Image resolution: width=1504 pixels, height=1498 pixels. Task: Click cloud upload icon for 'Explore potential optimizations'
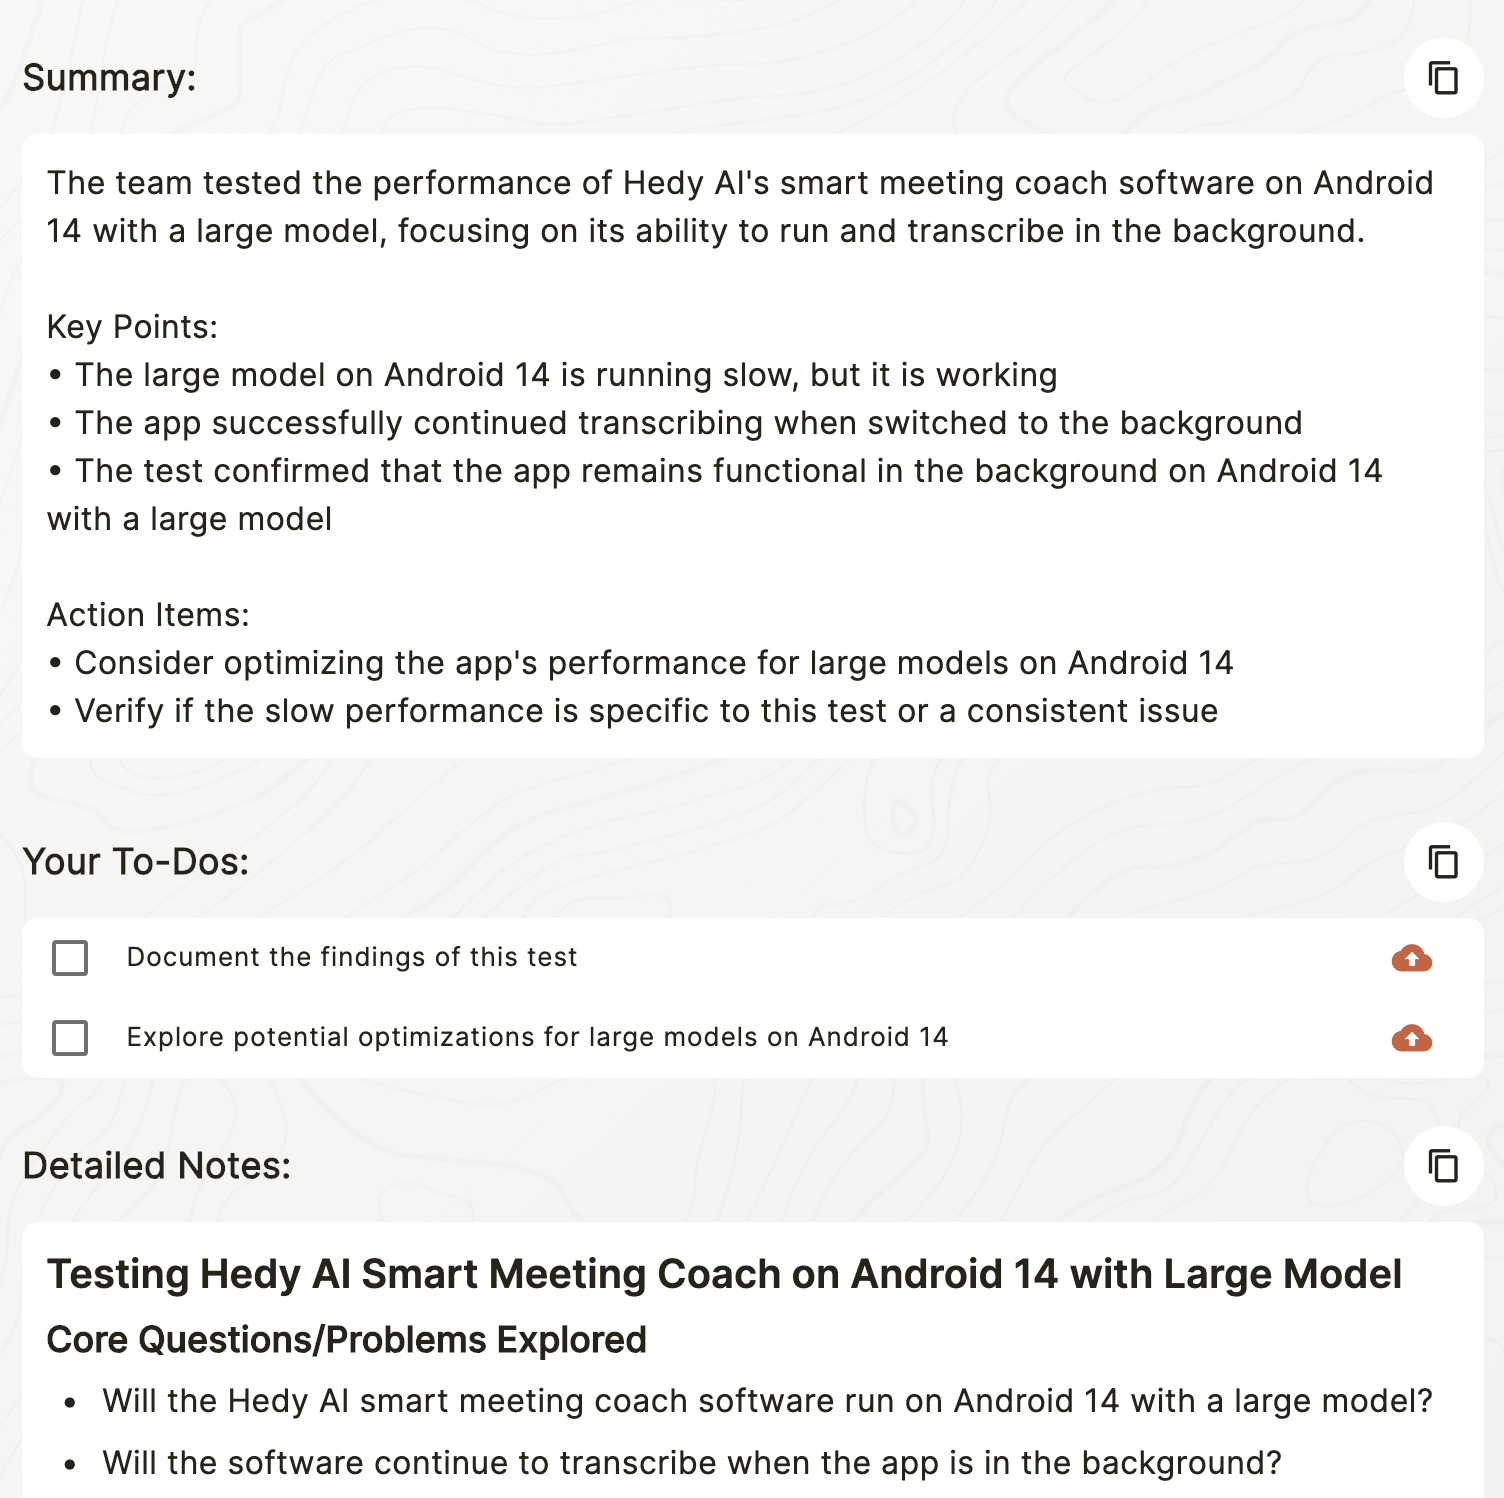click(x=1411, y=1038)
